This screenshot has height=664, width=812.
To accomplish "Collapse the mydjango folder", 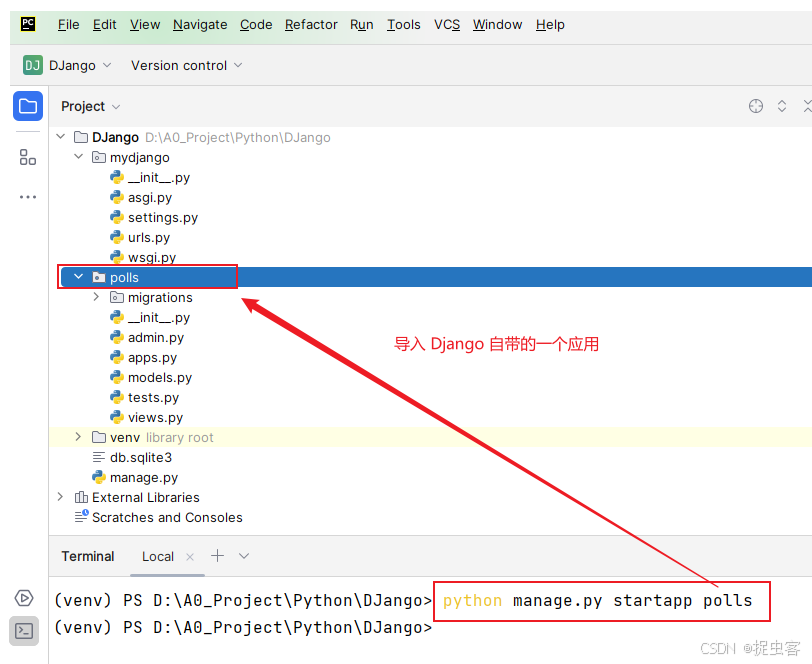I will click(x=78, y=156).
